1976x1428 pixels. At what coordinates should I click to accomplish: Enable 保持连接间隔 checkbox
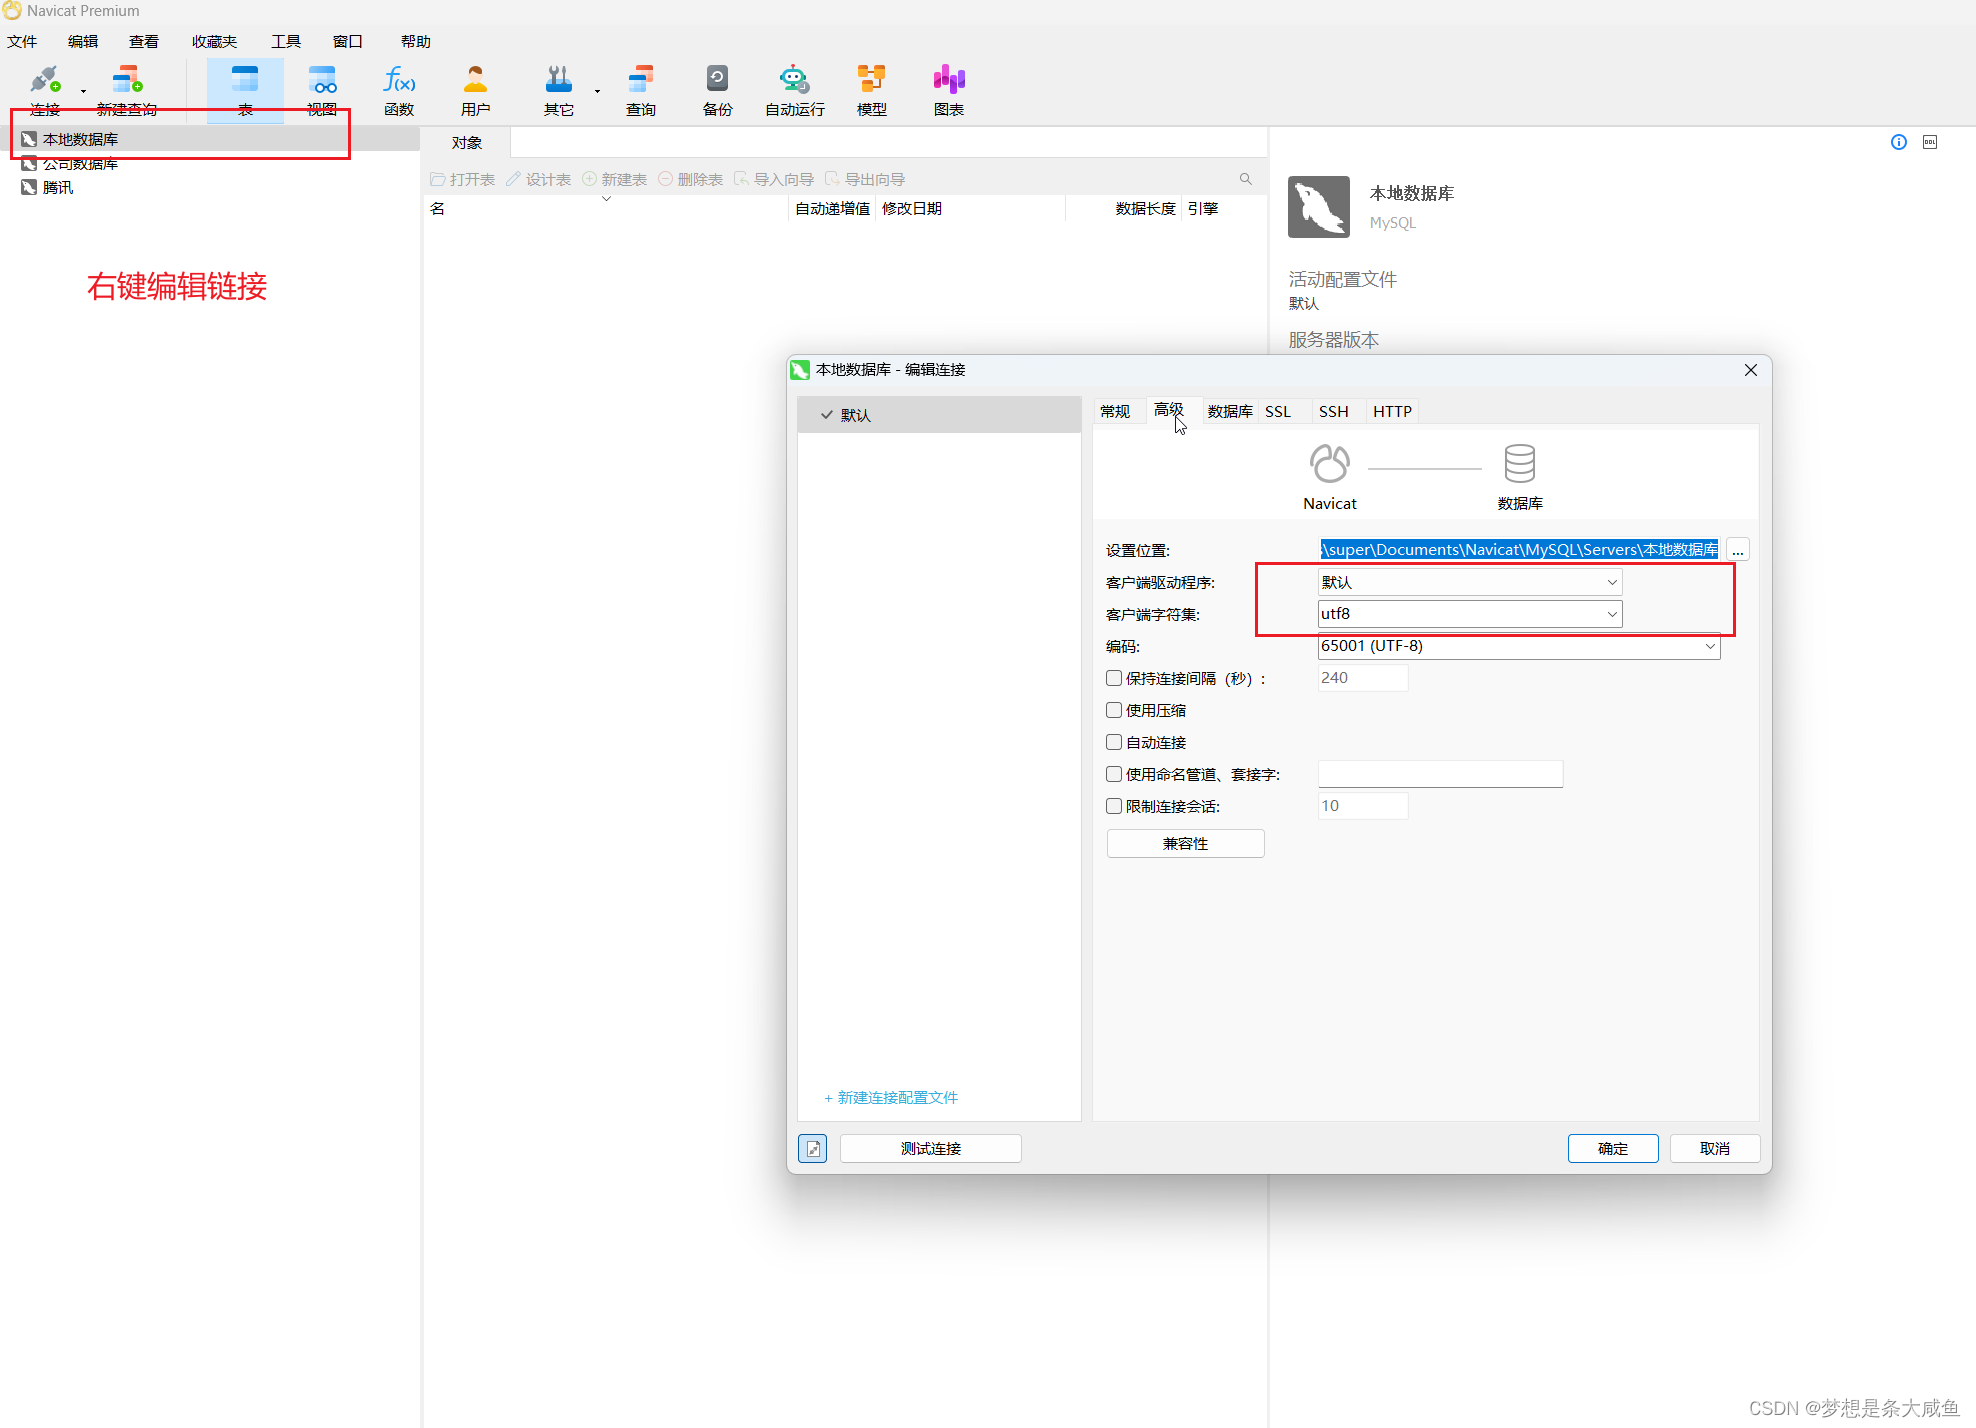pyautogui.click(x=1114, y=676)
